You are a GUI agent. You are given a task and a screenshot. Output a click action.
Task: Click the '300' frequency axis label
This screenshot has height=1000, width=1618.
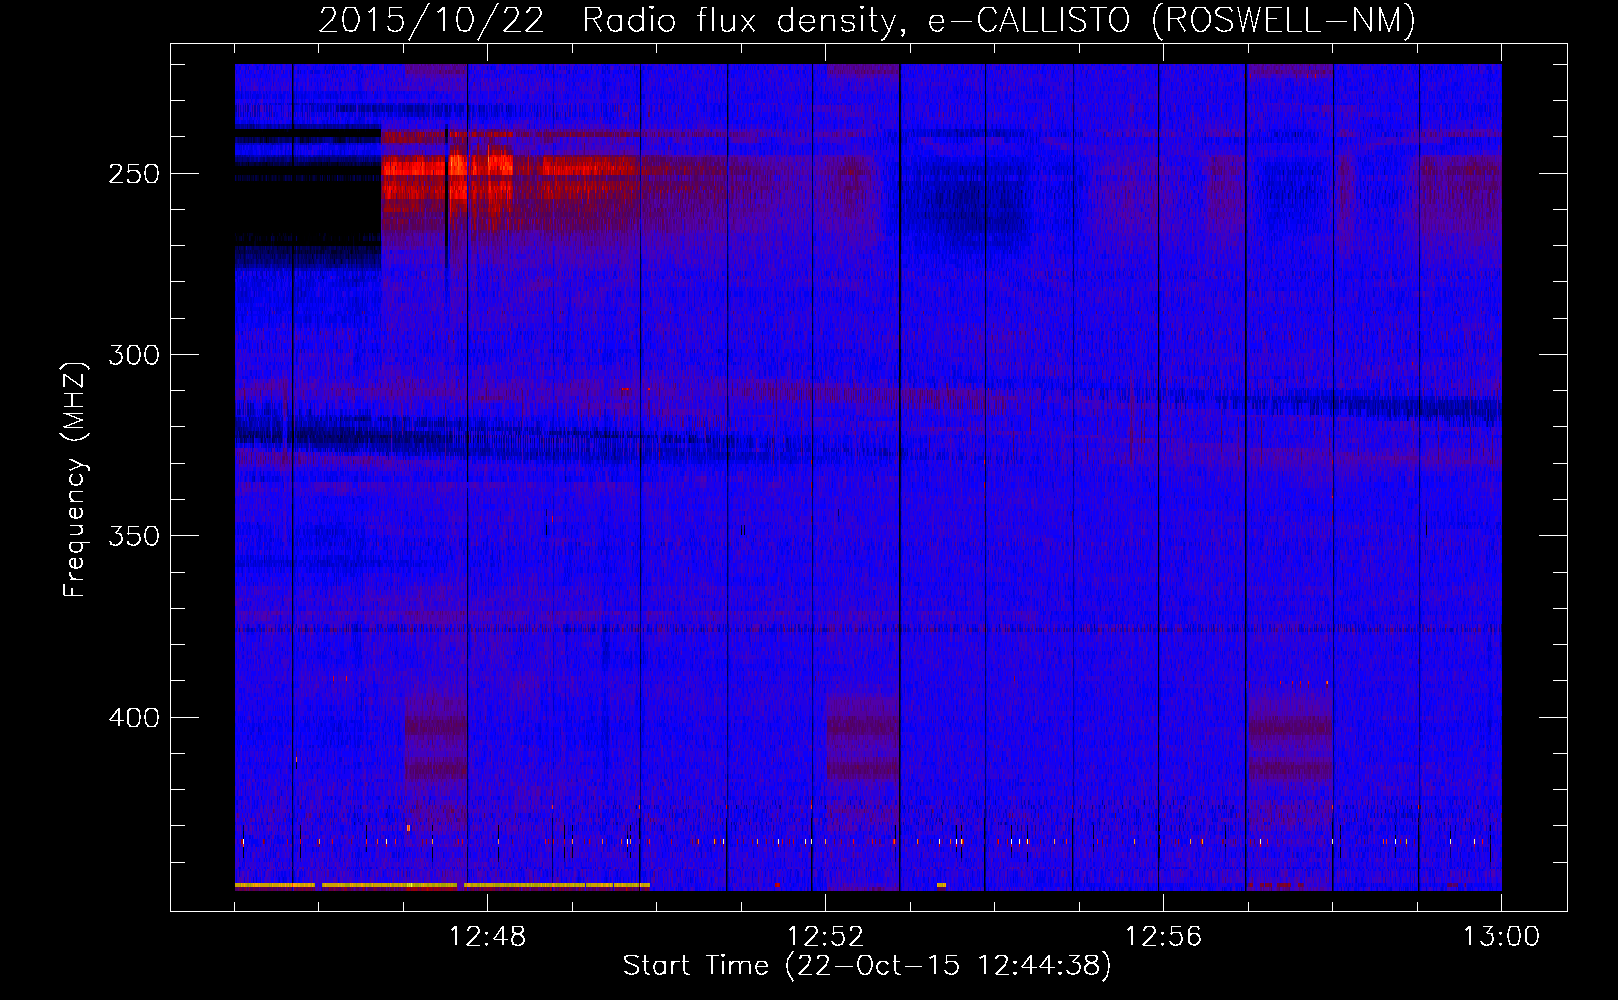[x=134, y=355]
